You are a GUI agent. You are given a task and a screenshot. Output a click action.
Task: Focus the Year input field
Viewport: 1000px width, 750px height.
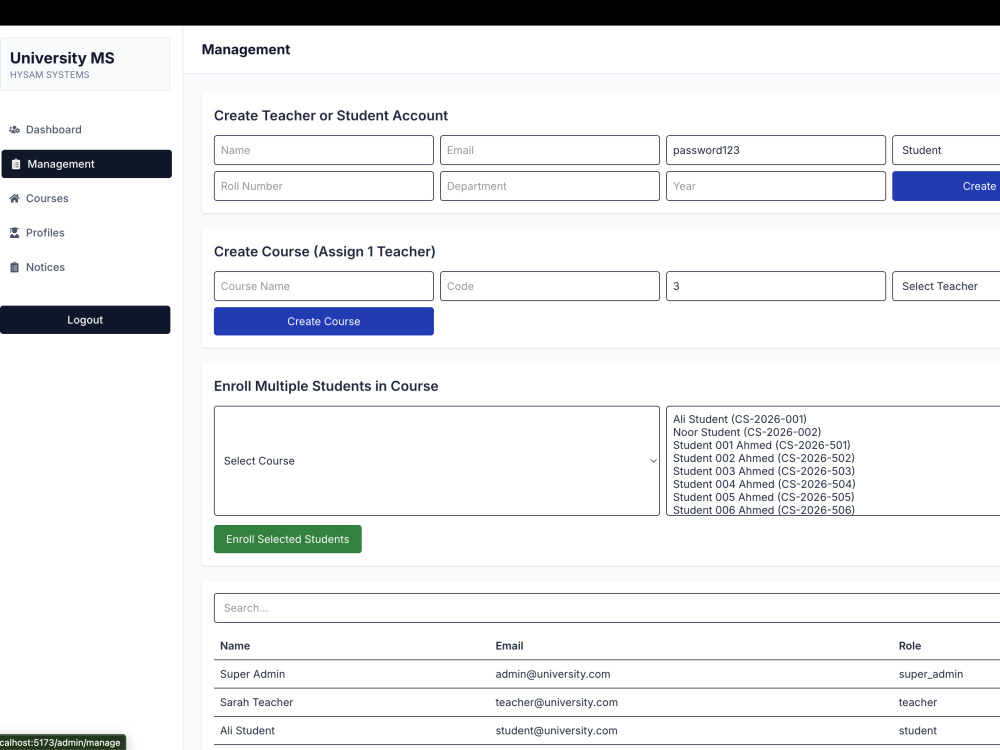coord(776,186)
